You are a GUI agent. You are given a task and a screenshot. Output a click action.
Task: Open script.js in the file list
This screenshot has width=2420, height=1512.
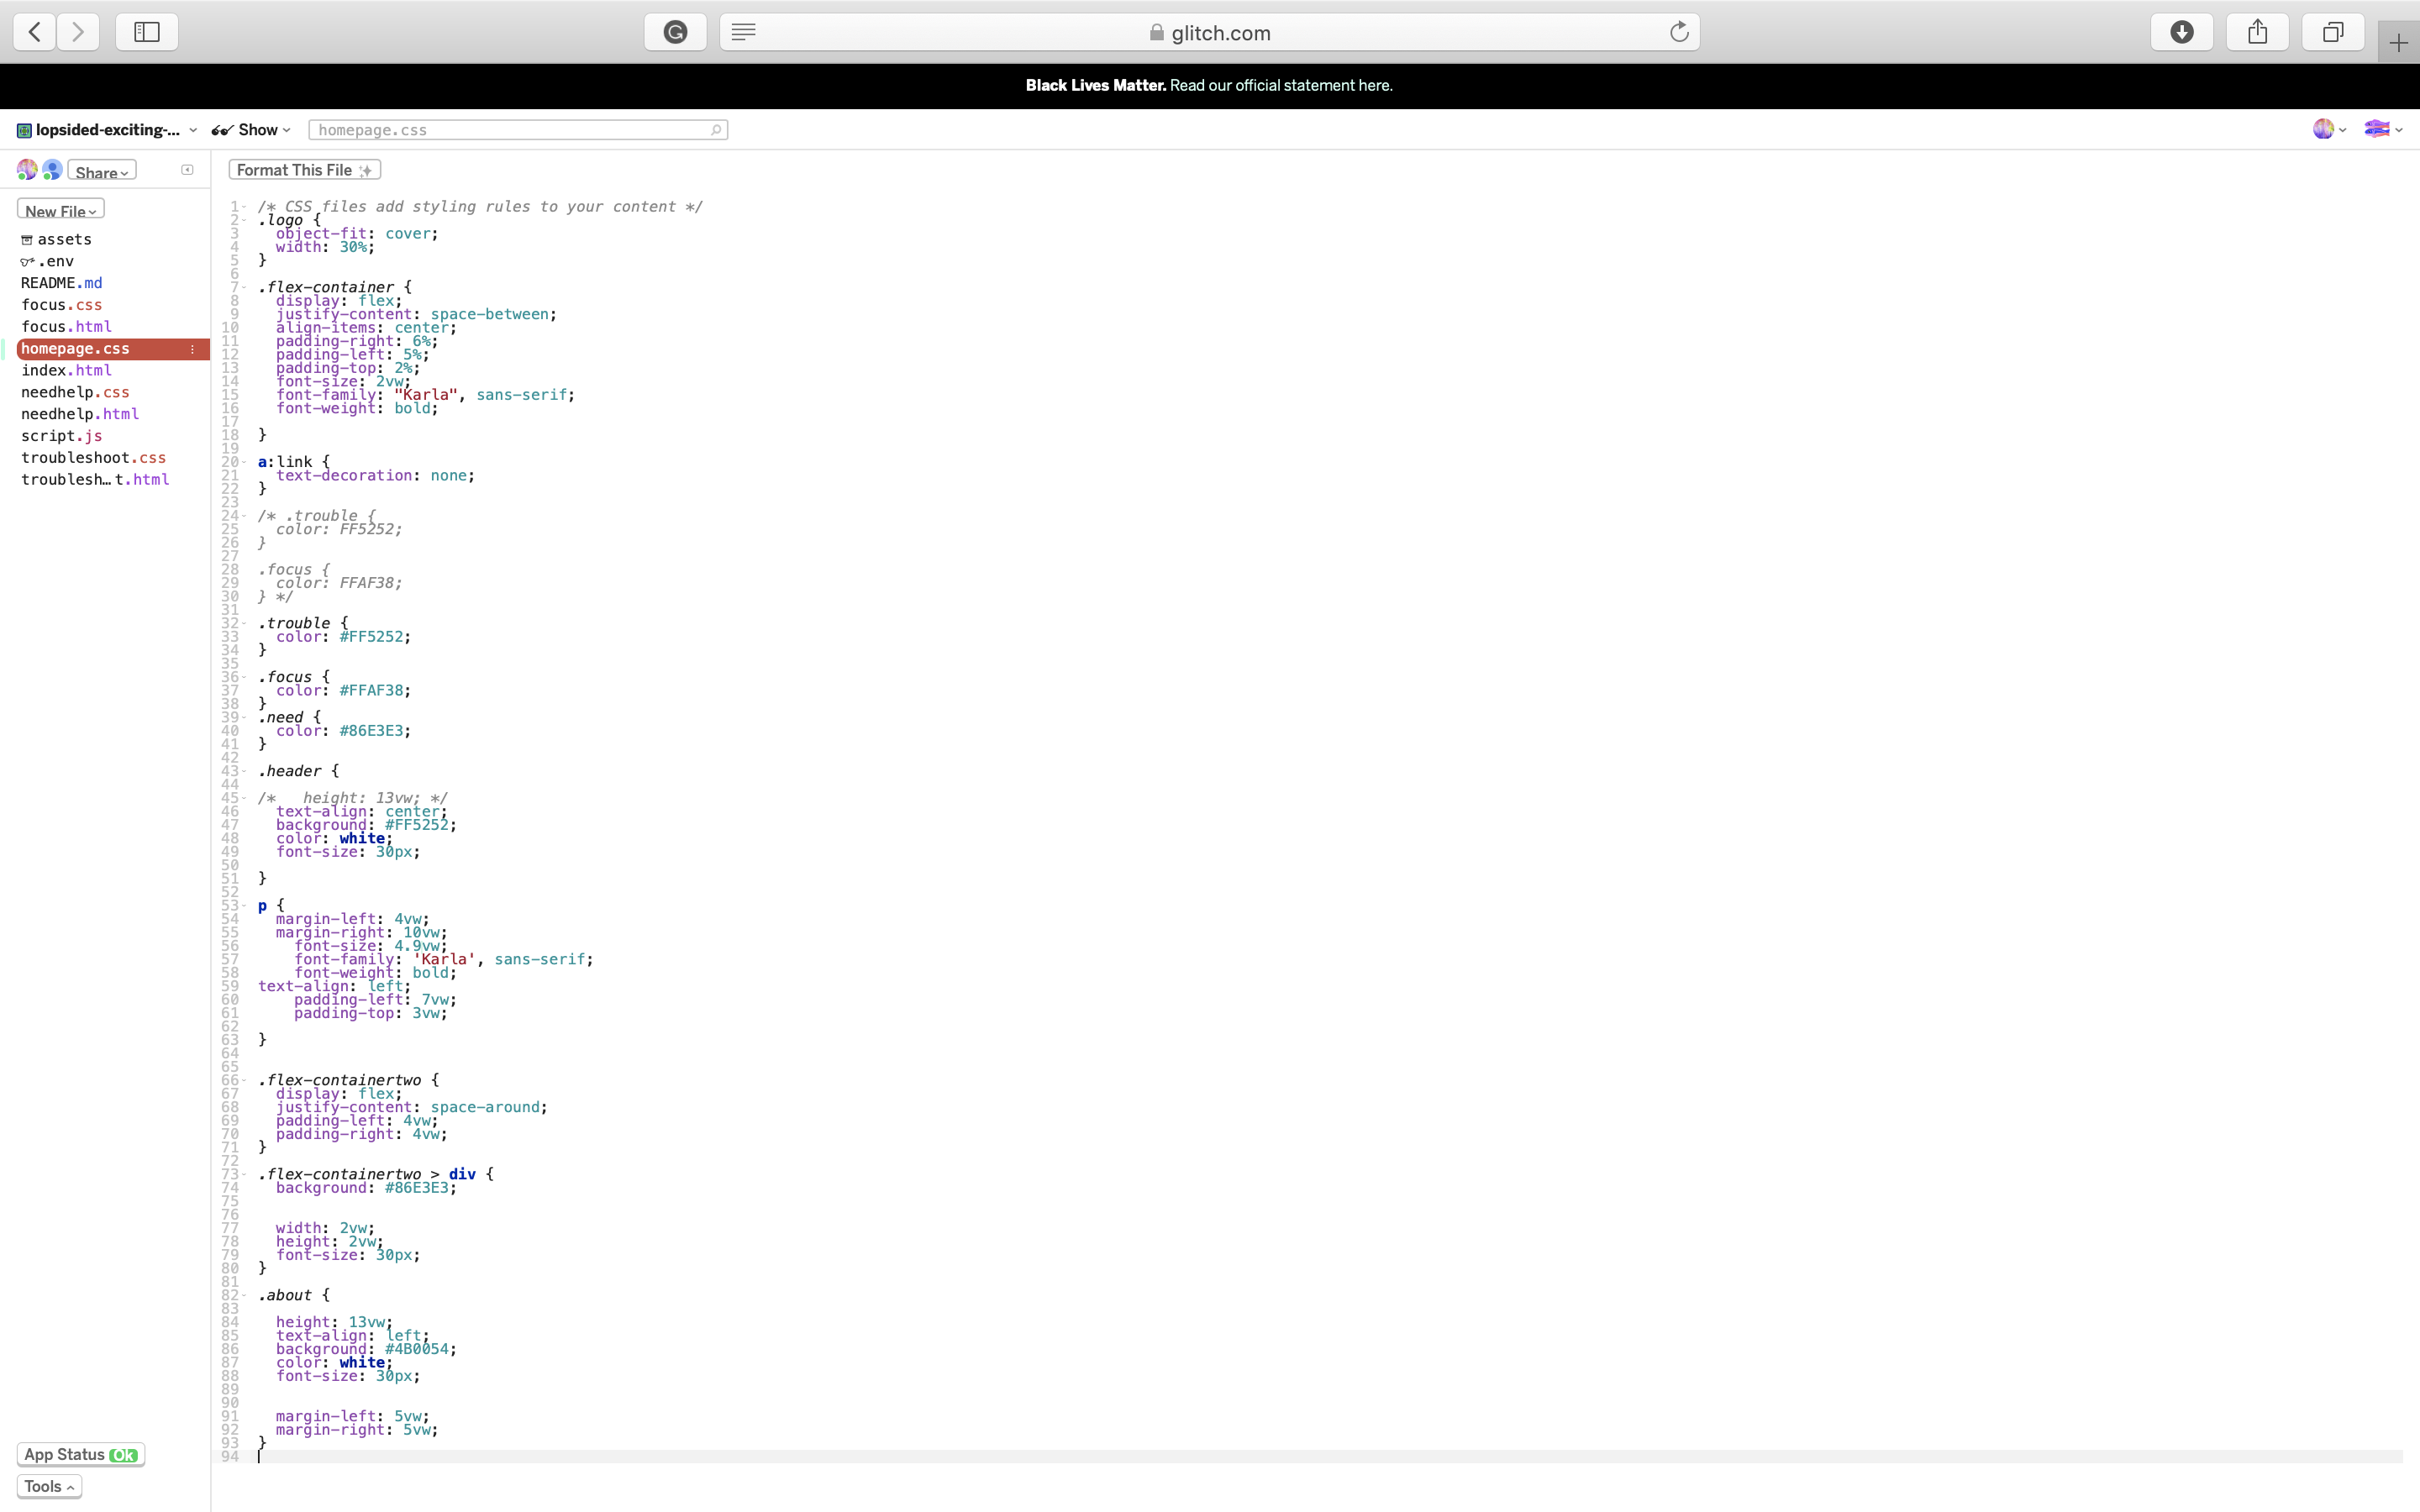coord(61,436)
